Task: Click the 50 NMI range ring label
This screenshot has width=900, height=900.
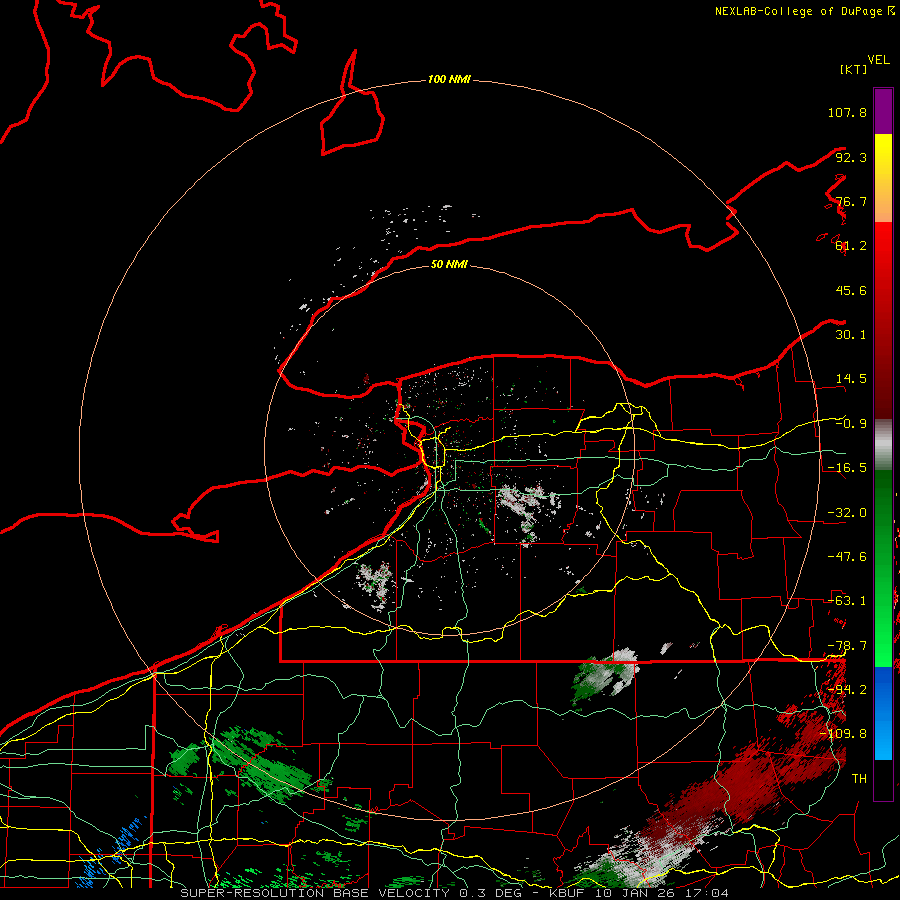Action: tap(449, 264)
